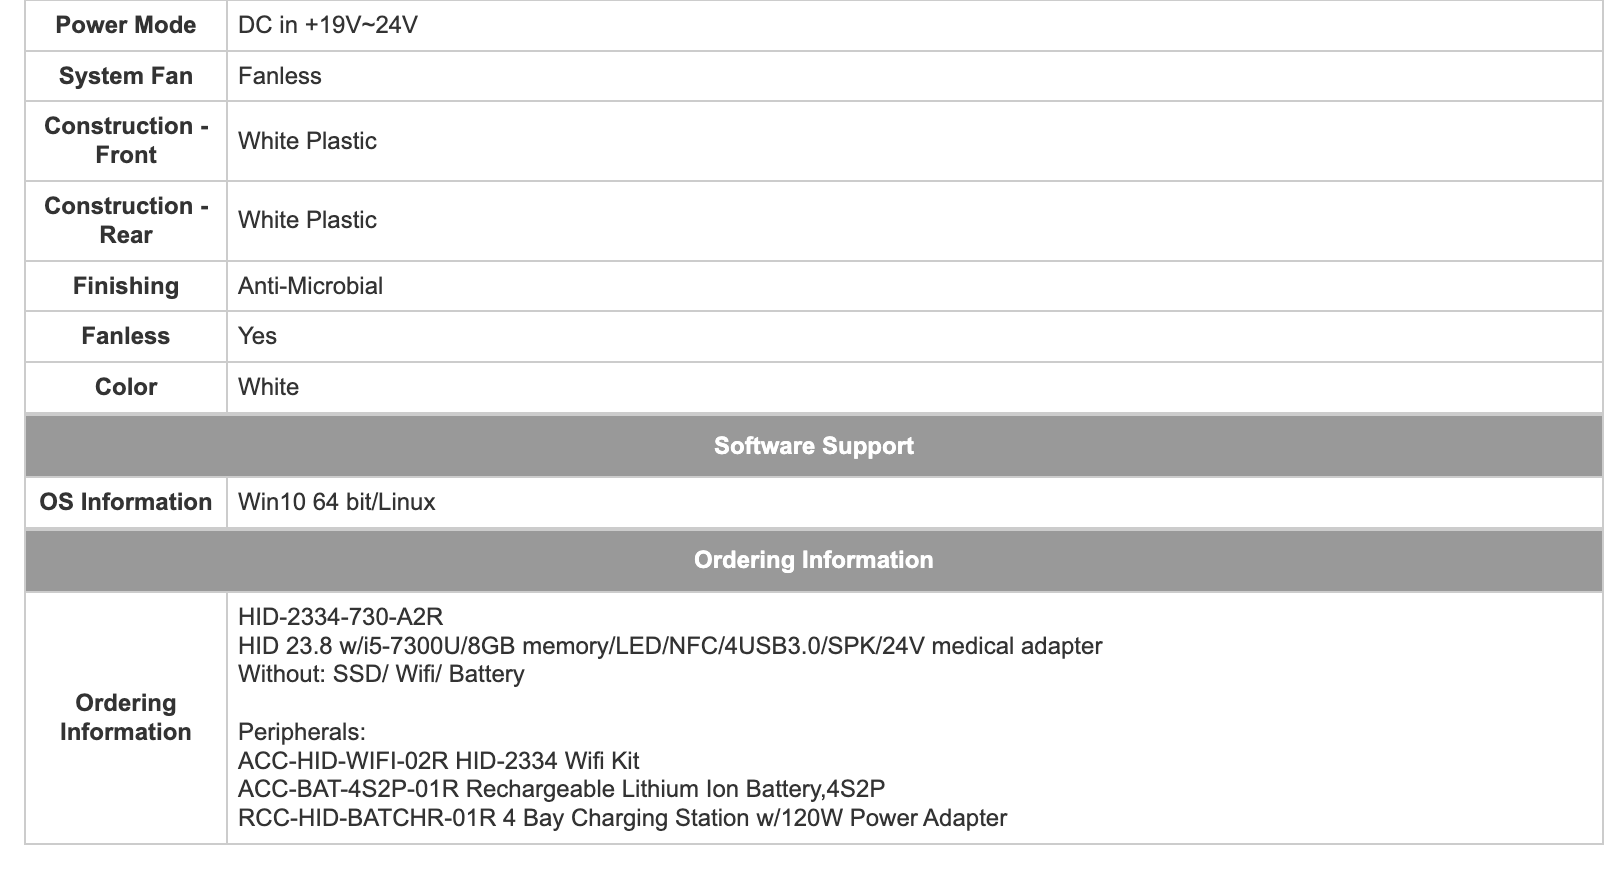Screen dimensions: 1616x878
Task: Click the ACC-HID-WIFI-02R Wifi Kit line
Action: pyautogui.click(x=439, y=761)
